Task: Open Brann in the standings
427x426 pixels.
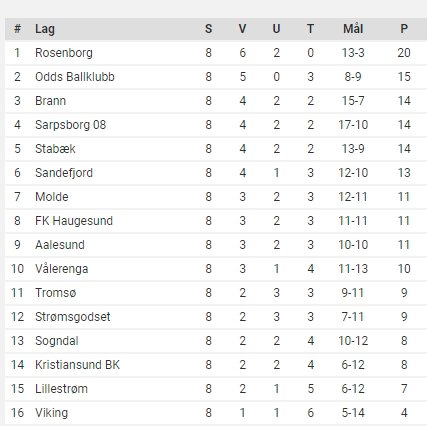Action: 50,101
